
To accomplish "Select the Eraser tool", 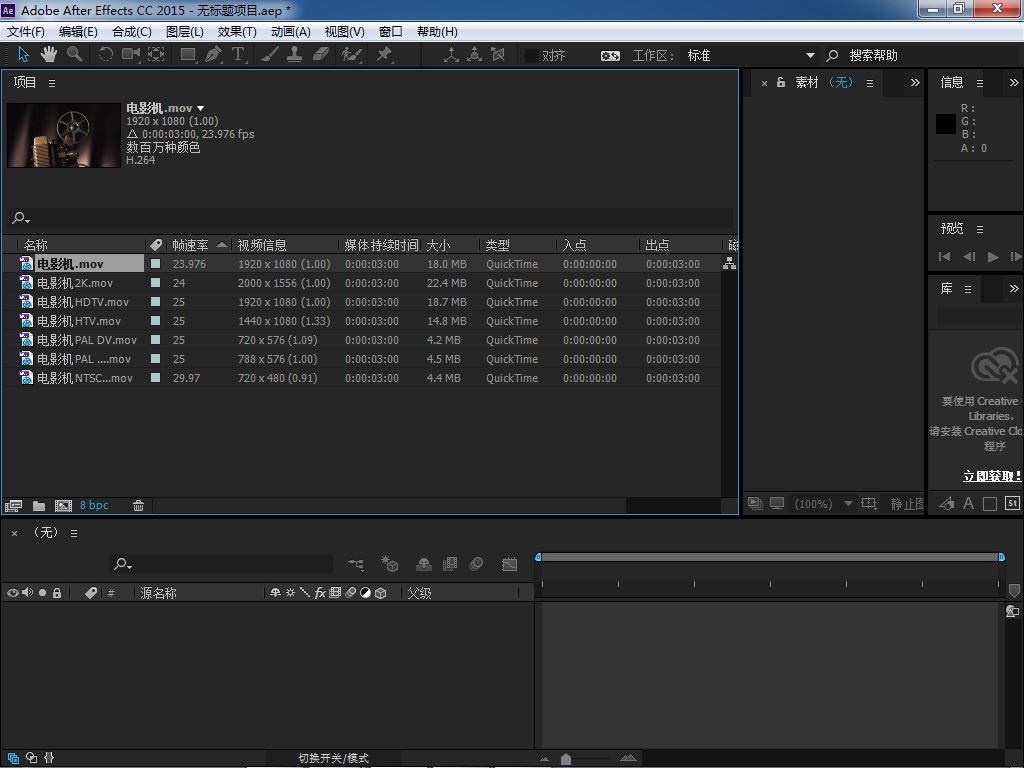I will point(320,55).
